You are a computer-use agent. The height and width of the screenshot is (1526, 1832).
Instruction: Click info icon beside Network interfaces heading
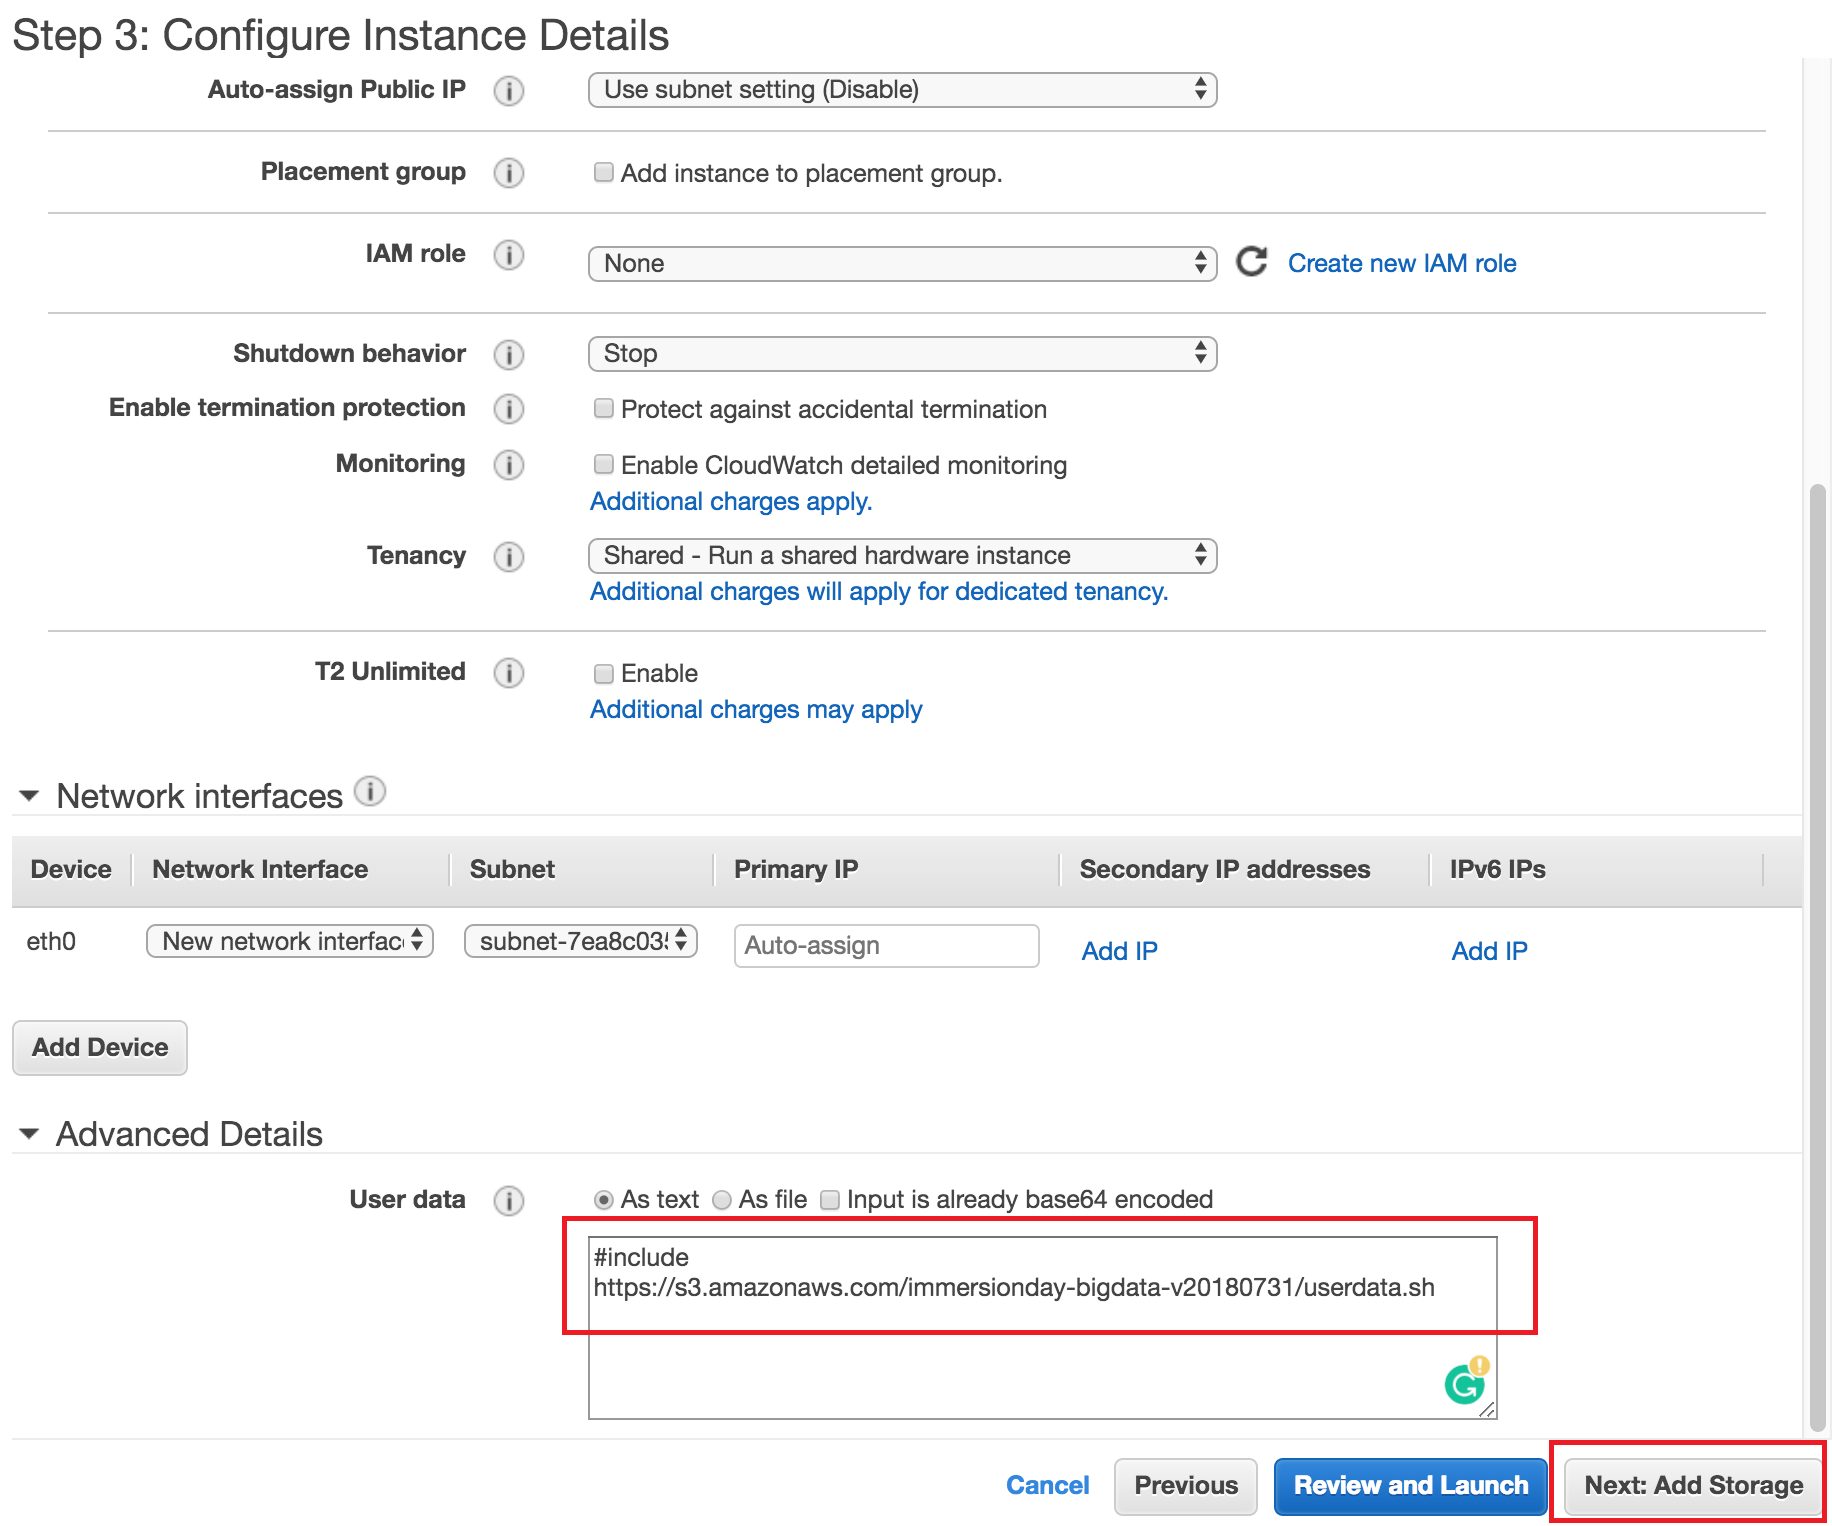click(370, 792)
